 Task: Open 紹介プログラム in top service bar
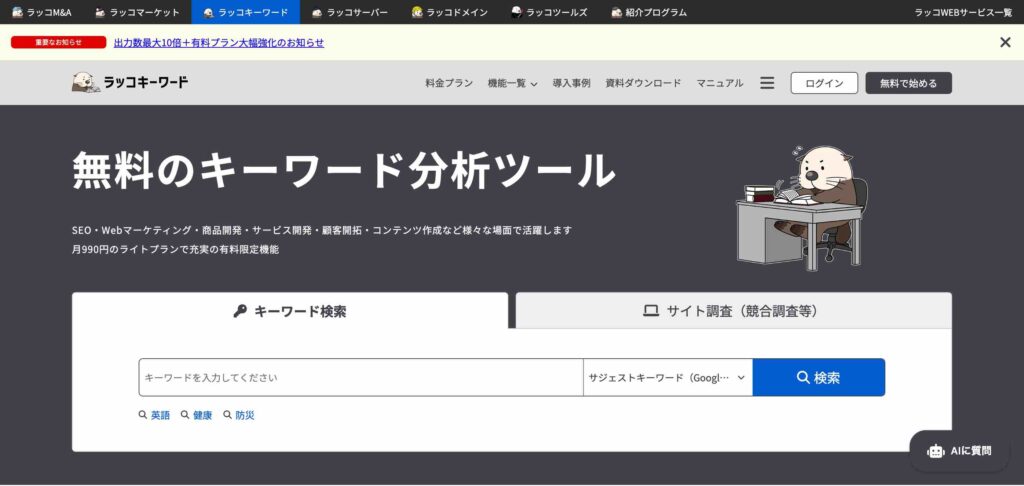click(x=649, y=12)
